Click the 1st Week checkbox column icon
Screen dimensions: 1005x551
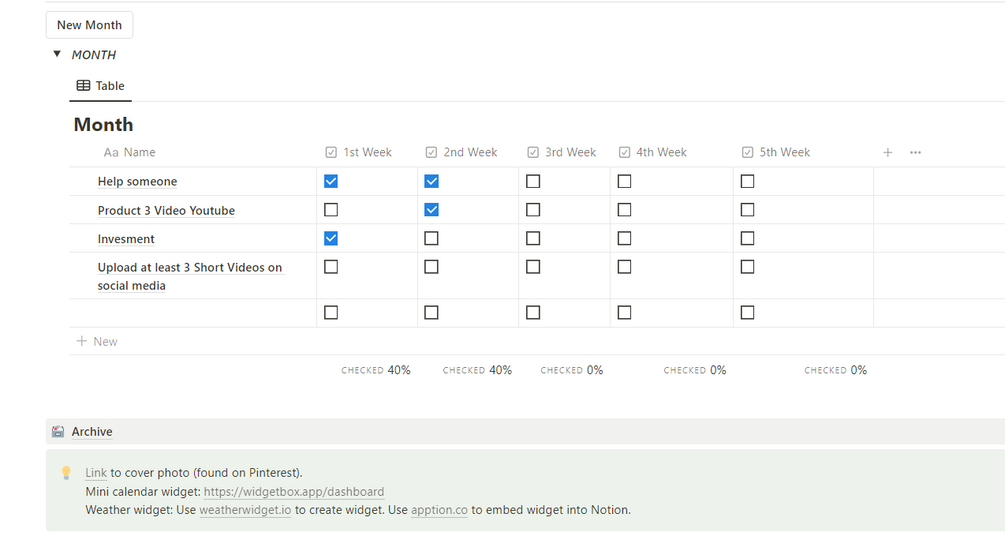(331, 153)
